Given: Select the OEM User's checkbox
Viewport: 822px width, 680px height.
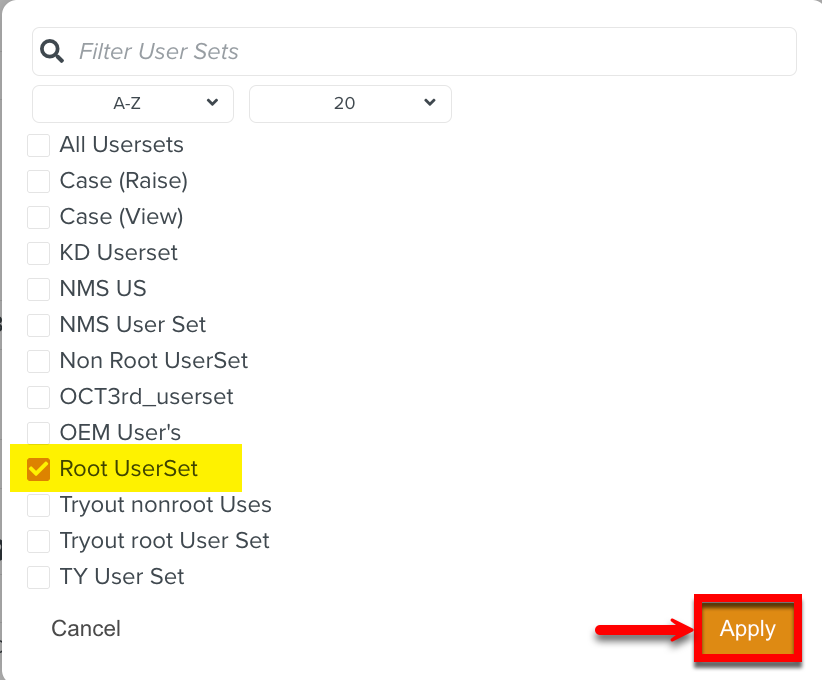Looking at the screenshot, I should point(39,433).
